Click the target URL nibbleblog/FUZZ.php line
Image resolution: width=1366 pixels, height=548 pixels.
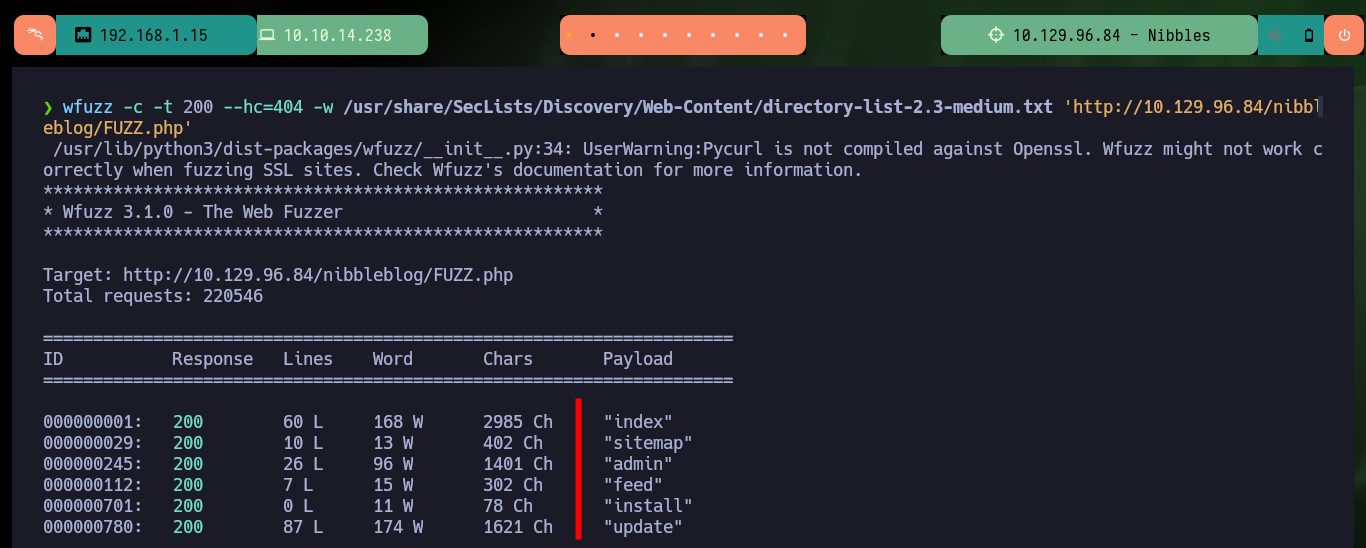(x=278, y=274)
